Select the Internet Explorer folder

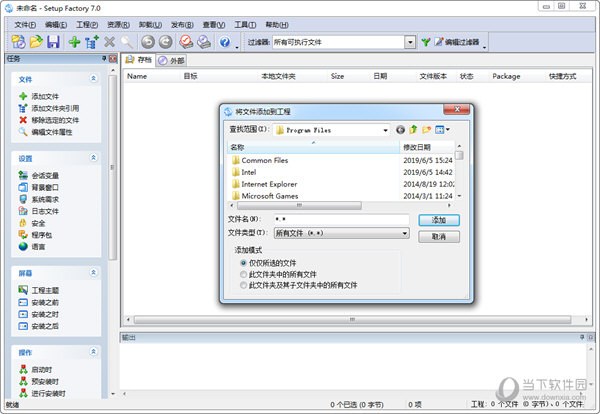[x=264, y=184]
